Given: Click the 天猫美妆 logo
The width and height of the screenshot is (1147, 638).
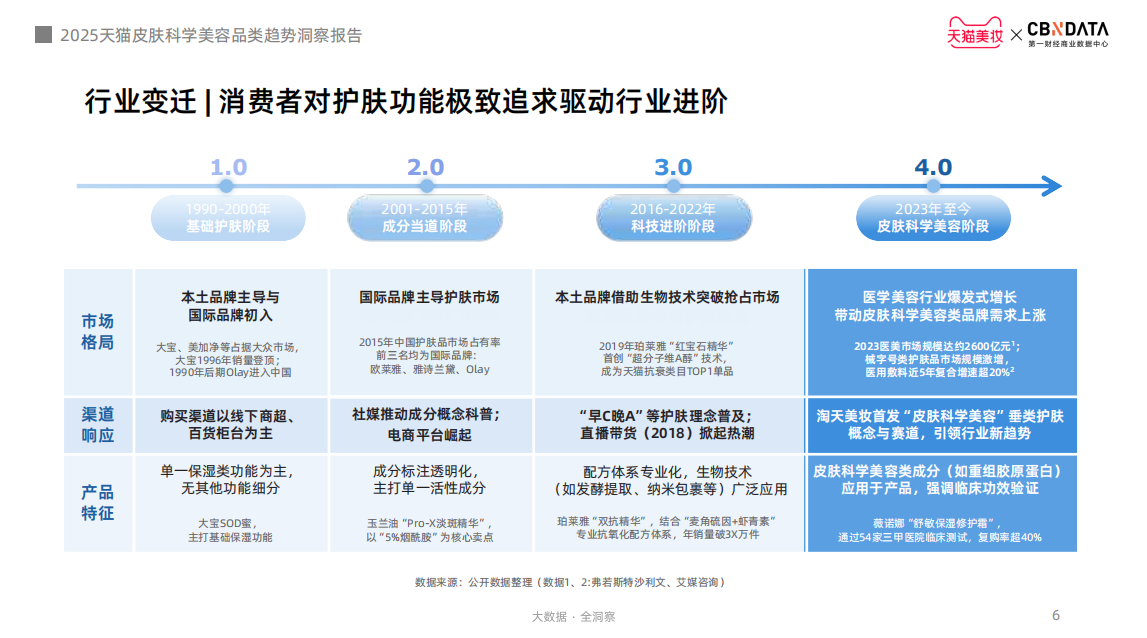Looking at the screenshot, I should (974, 33).
